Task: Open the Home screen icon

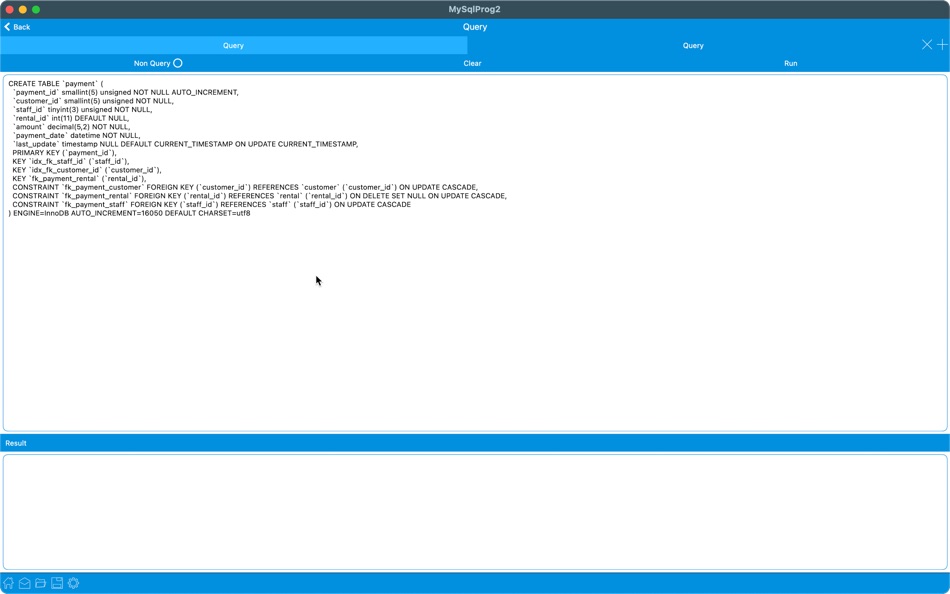Action: pyautogui.click(x=9, y=583)
